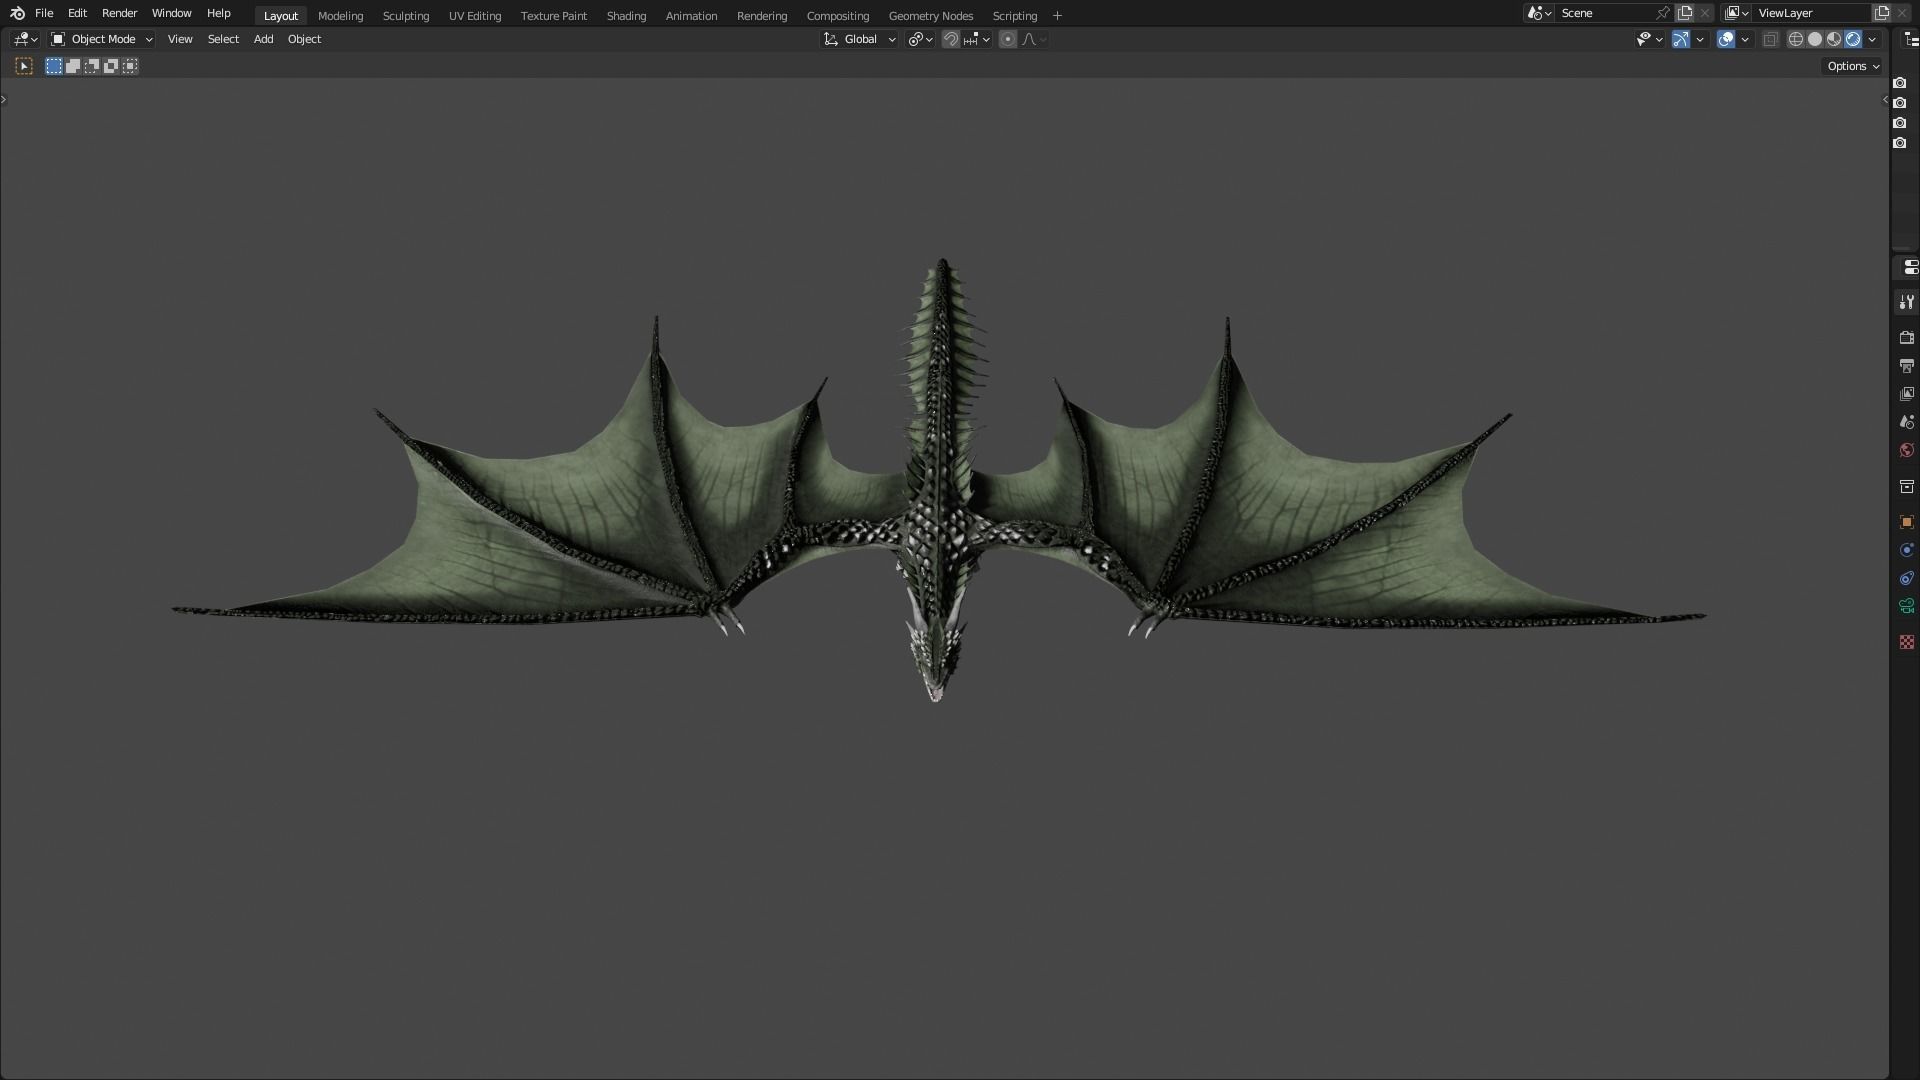The image size is (1920, 1080).
Task: Open the Edit menu
Action: point(77,13)
